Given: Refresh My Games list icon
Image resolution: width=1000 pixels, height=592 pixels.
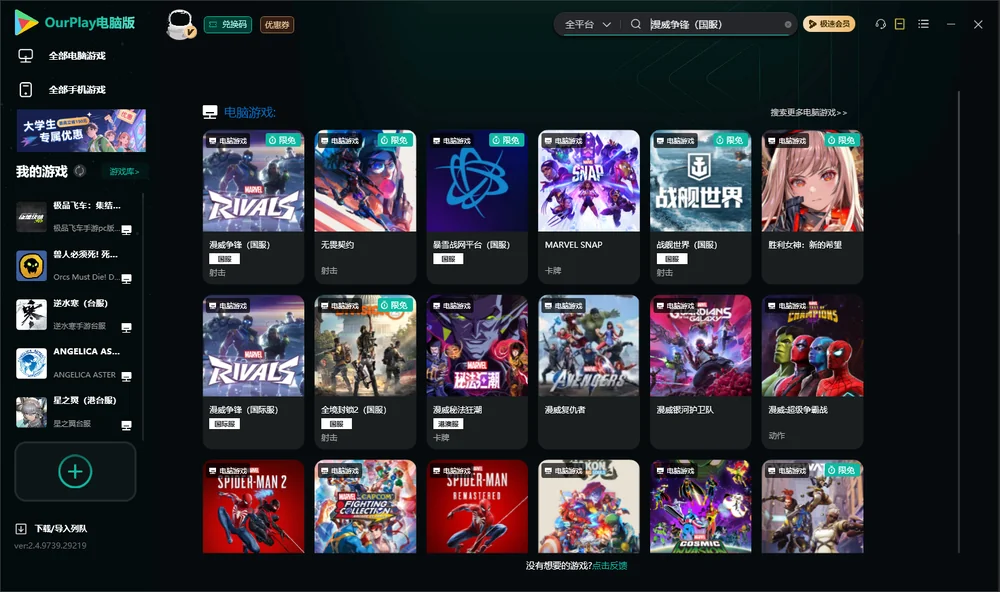Looking at the screenshot, I should (80, 171).
